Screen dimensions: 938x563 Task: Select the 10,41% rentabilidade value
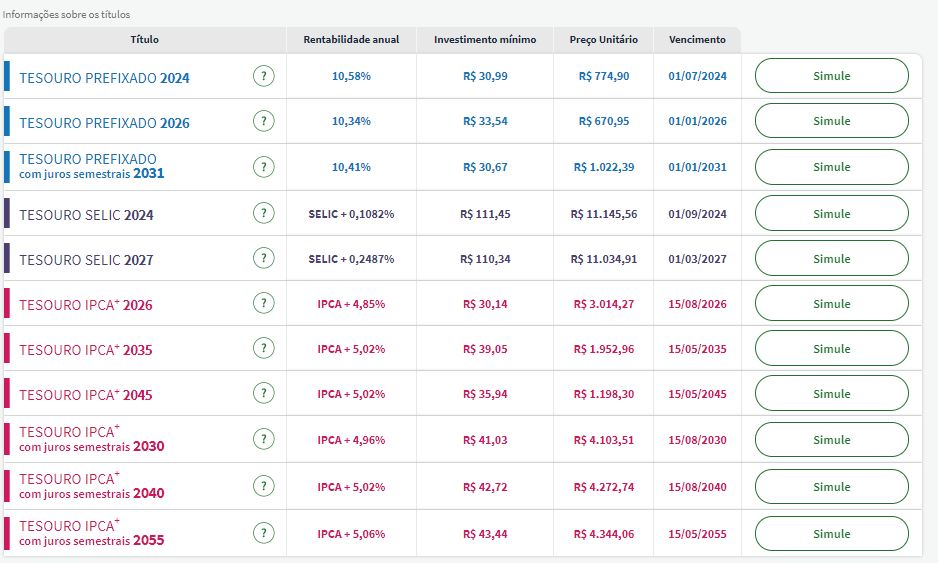click(x=351, y=167)
